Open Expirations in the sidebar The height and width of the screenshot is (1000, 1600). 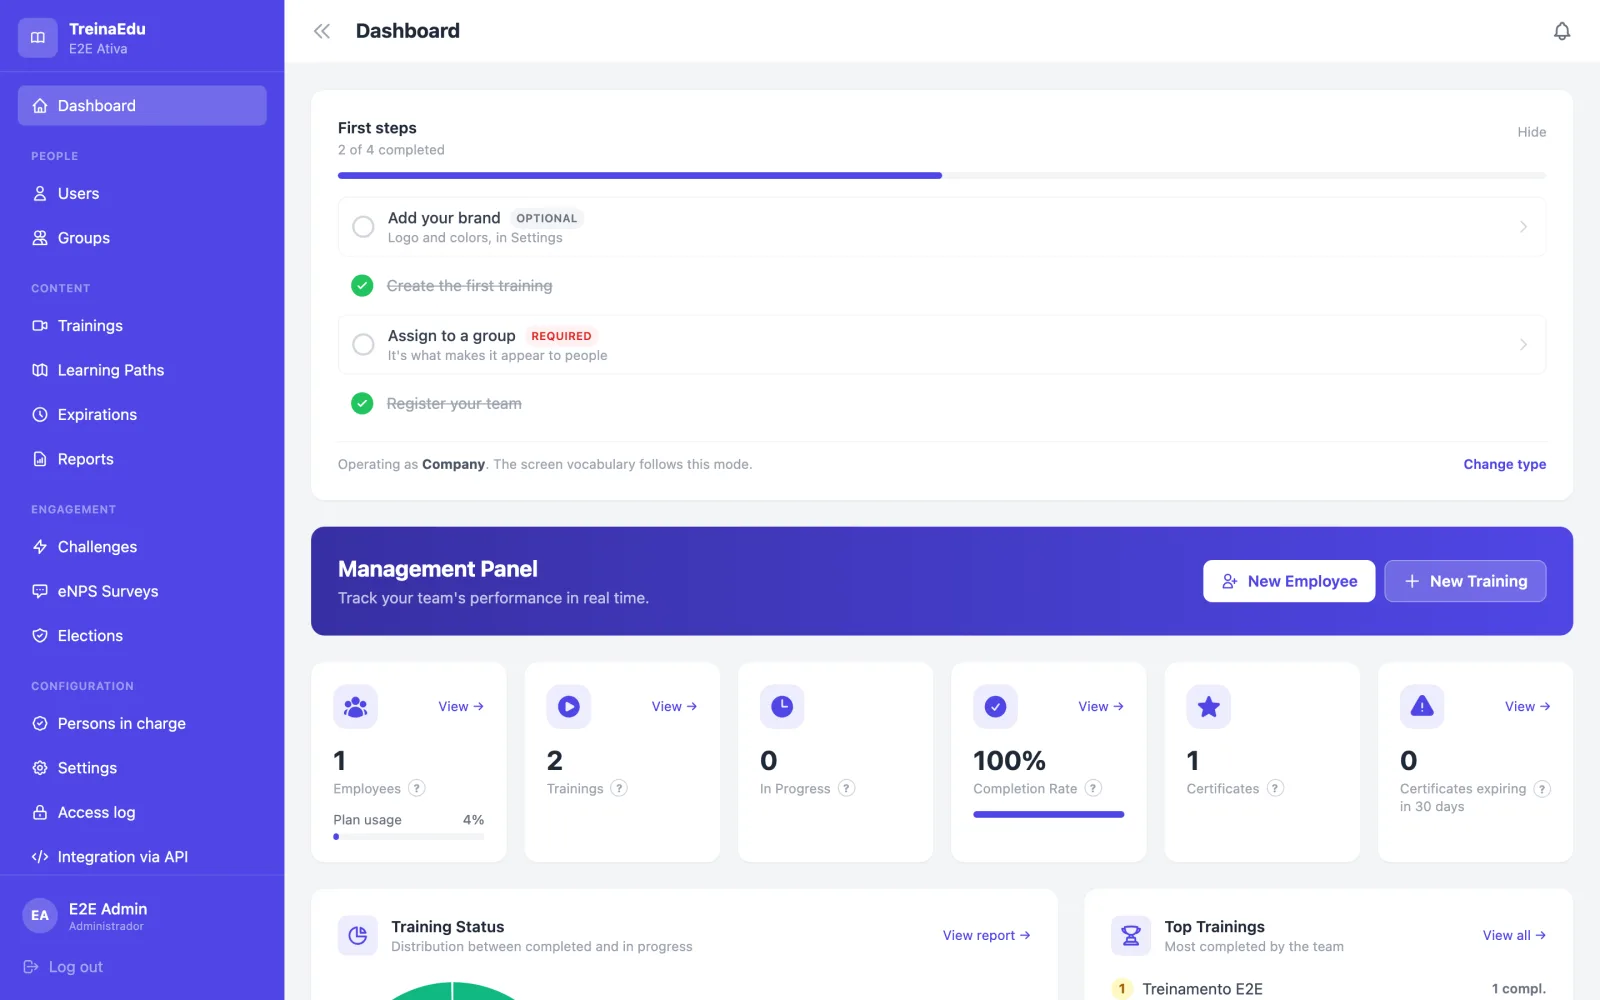tap(142, 415)
